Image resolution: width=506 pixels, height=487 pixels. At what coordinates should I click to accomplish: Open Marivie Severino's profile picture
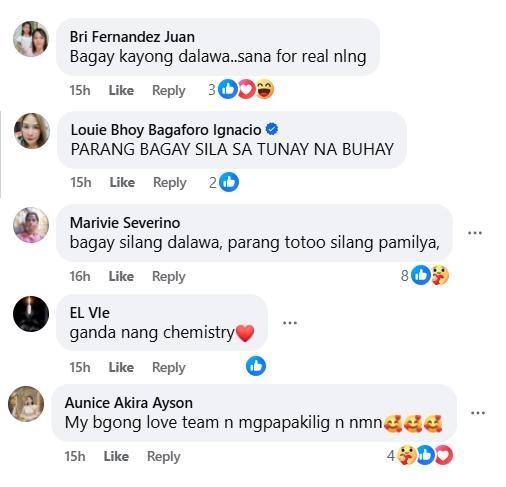click(x=31, y=225)
